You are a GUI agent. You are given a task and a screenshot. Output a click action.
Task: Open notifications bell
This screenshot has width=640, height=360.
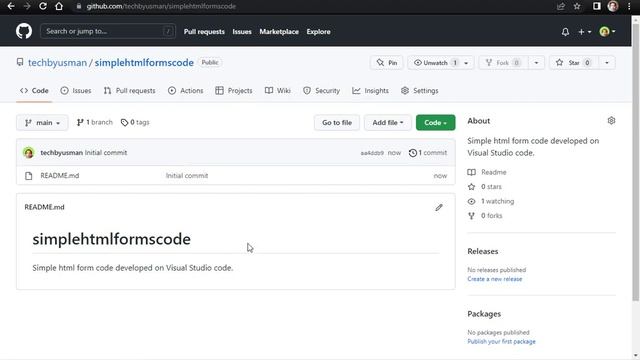pos(565,31)
